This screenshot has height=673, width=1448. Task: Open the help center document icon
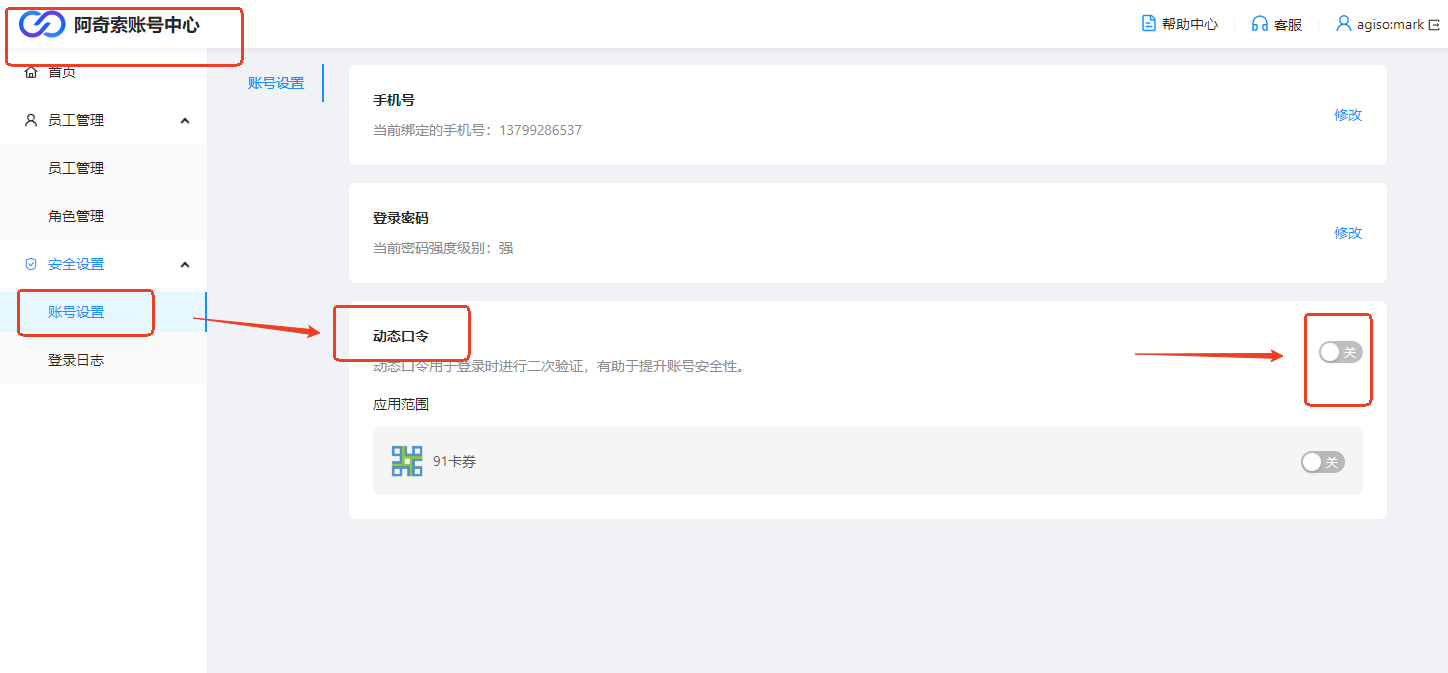coord(1149,23)
